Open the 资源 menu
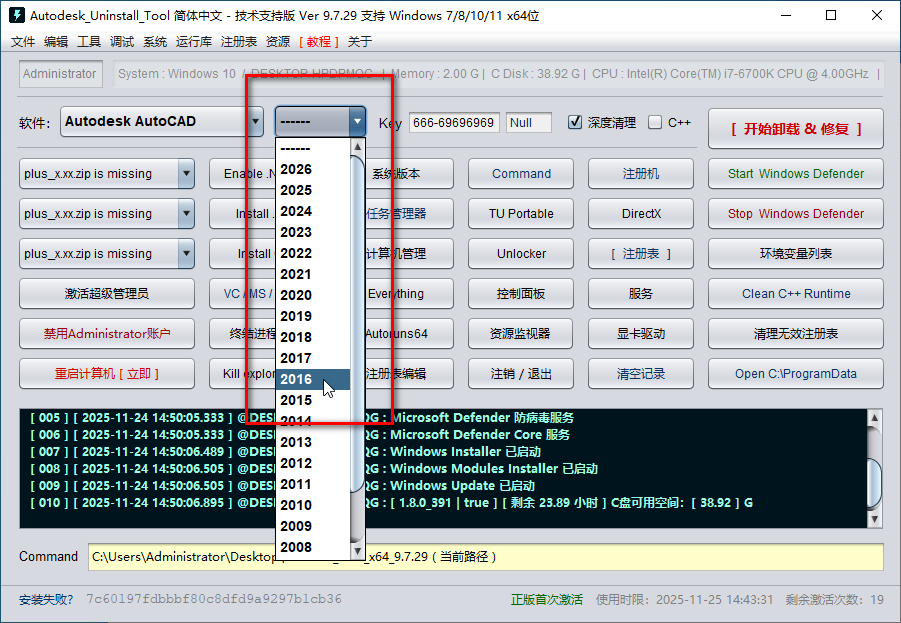The height and width of the screenshot is (623, 901). pos(278,41)
